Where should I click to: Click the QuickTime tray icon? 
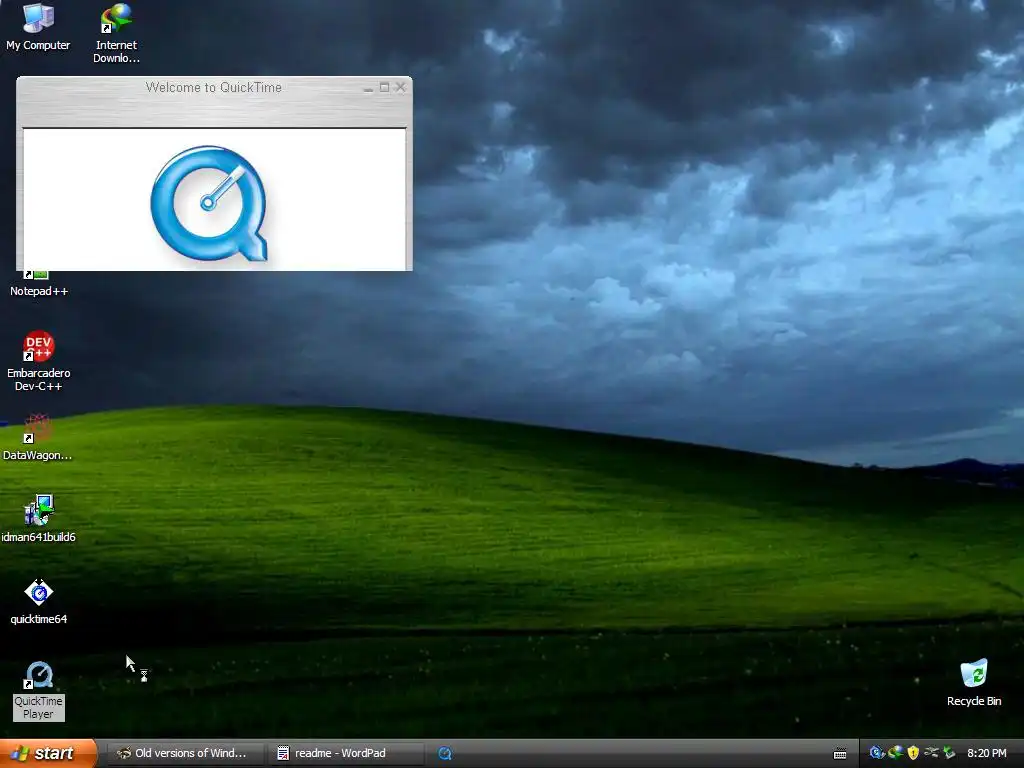point(876,753)
